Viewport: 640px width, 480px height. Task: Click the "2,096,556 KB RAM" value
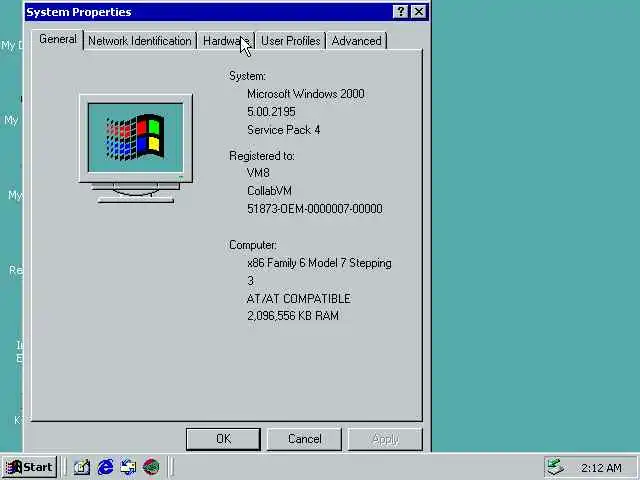(293, 316)
